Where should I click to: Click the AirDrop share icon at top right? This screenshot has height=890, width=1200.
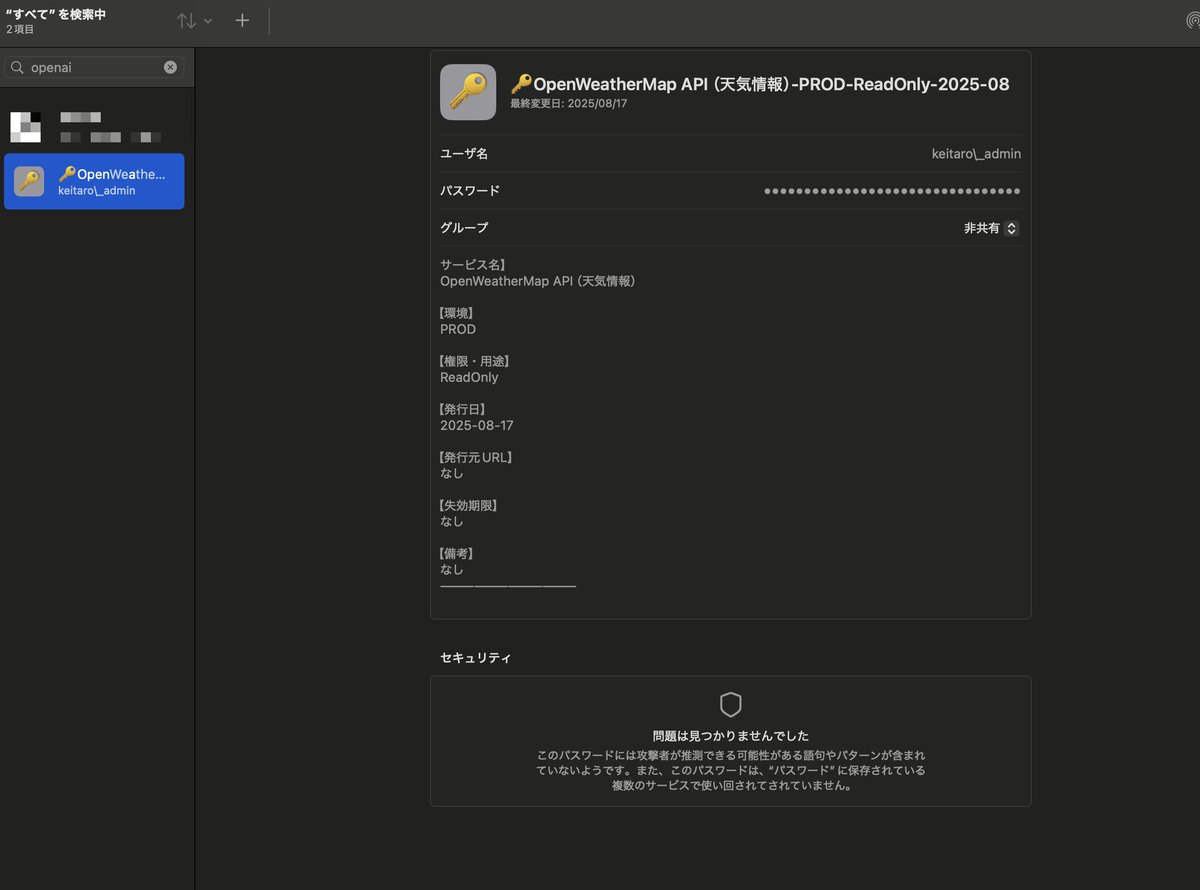[x=1191, y=20]
